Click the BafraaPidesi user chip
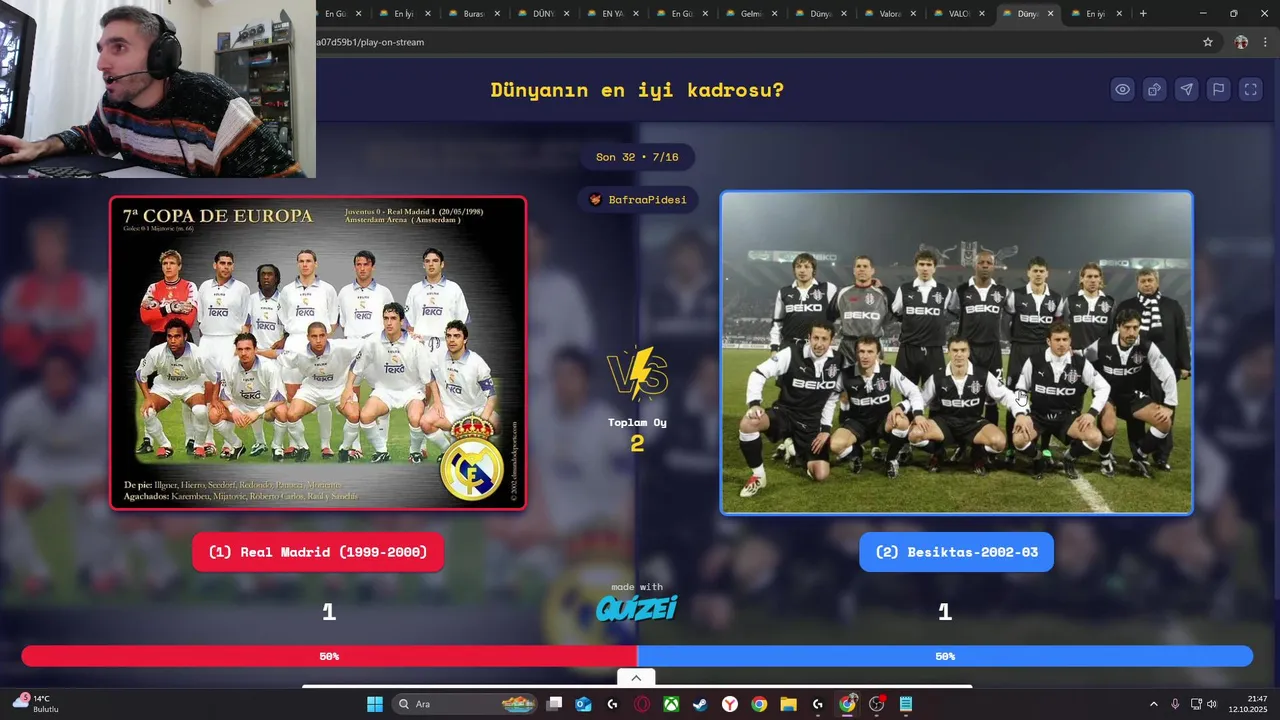 pyautogui.click(x=638, y=200)
